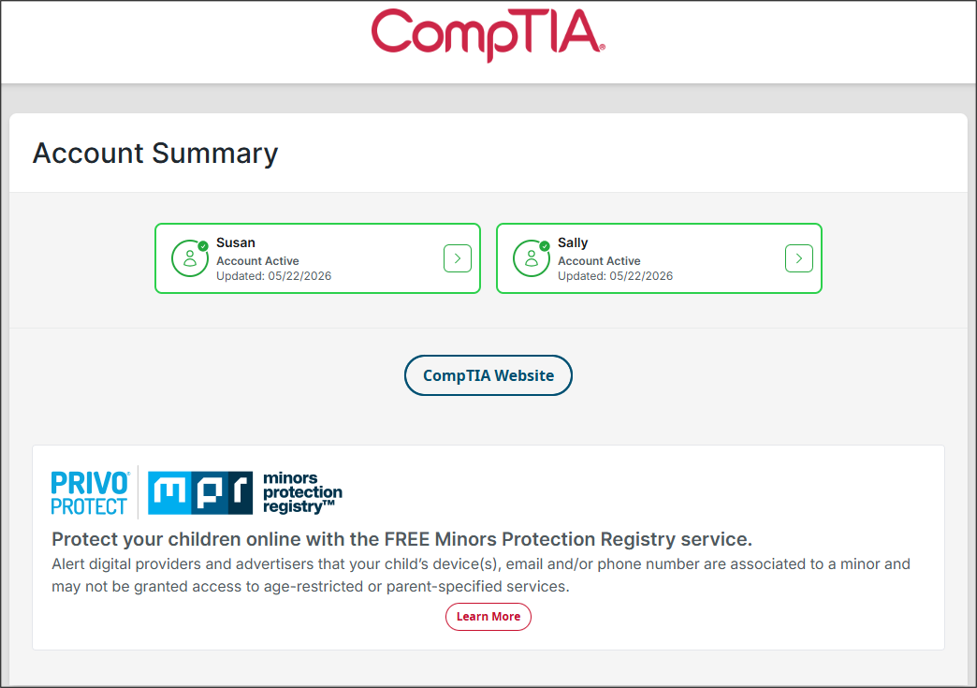Click Sally's green profile avatar icon

coord(531,258)
